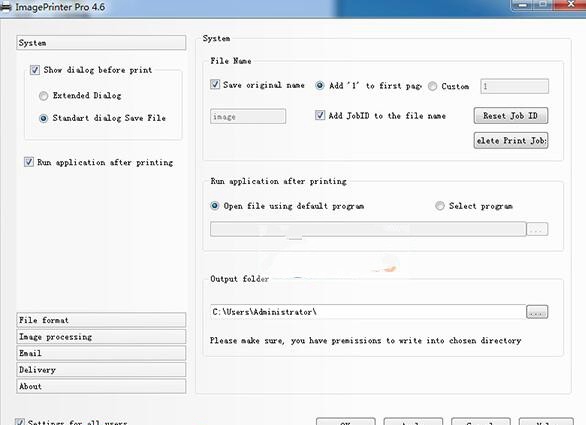
Task: Click the permissions notice text about chosen directory
Action: (365, 341)
